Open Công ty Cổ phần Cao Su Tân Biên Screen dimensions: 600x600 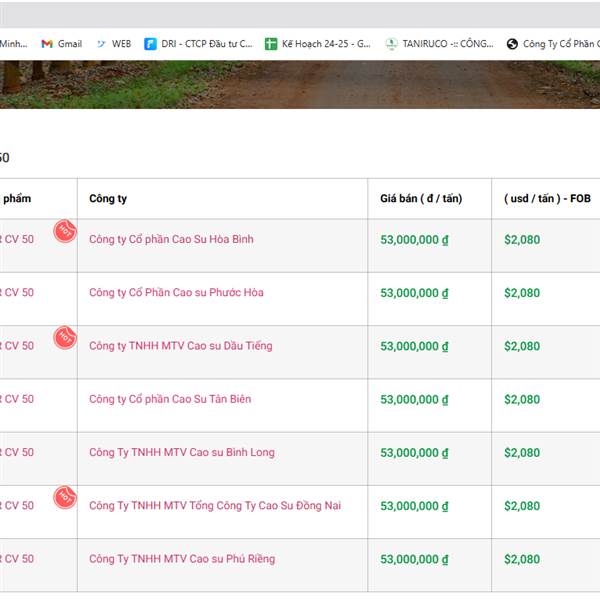click(170, 399)
